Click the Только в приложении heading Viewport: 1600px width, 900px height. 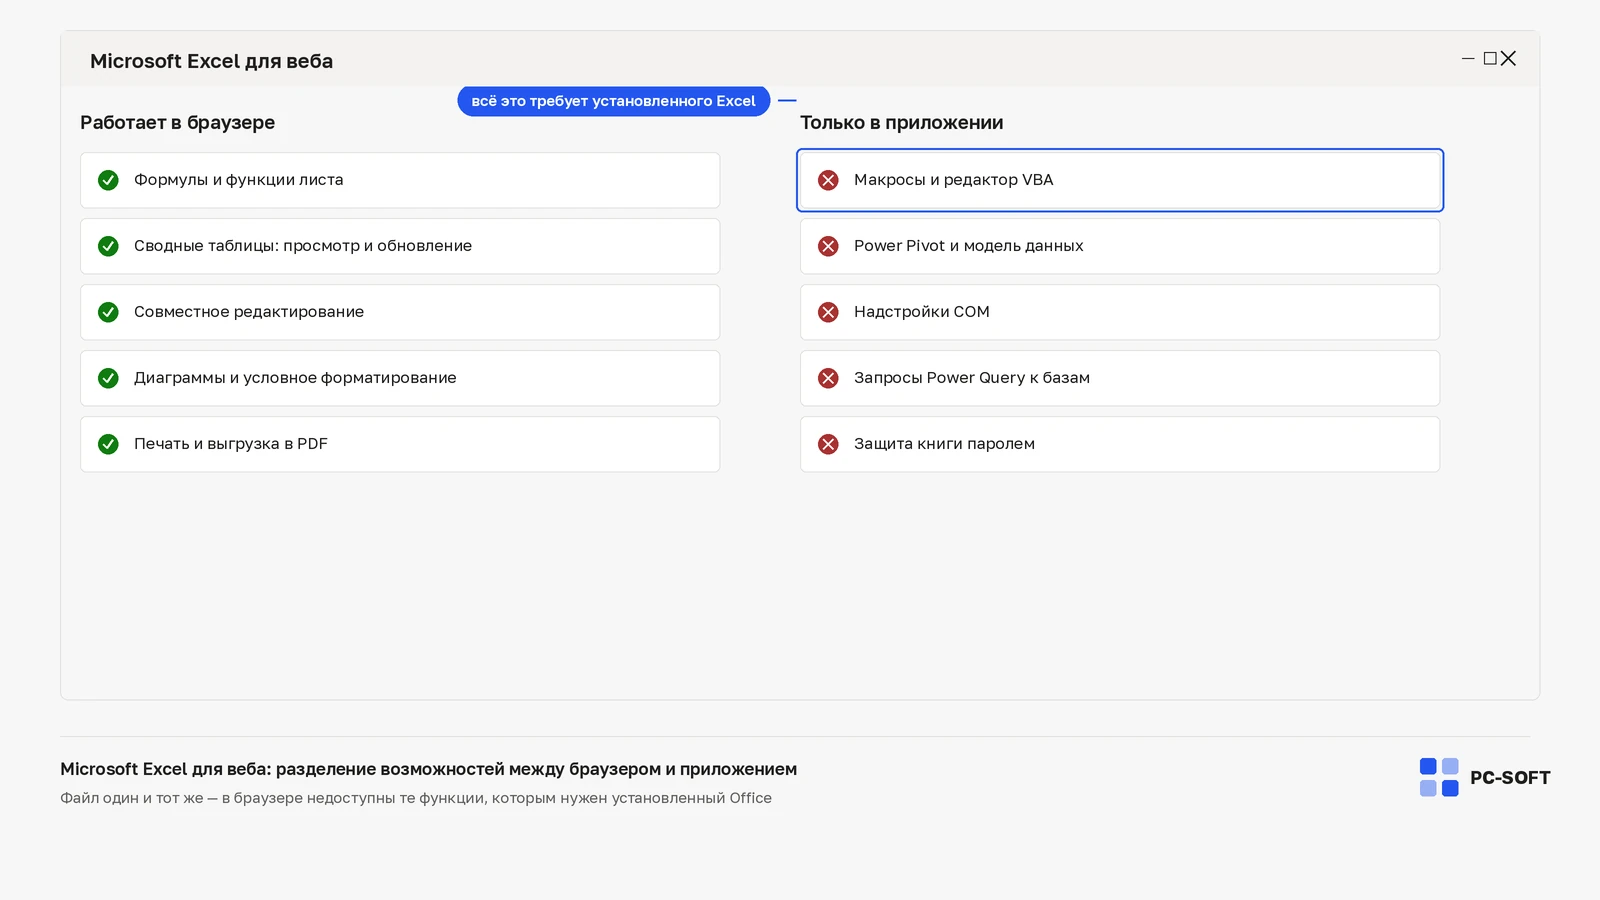(x=901, y=123)
